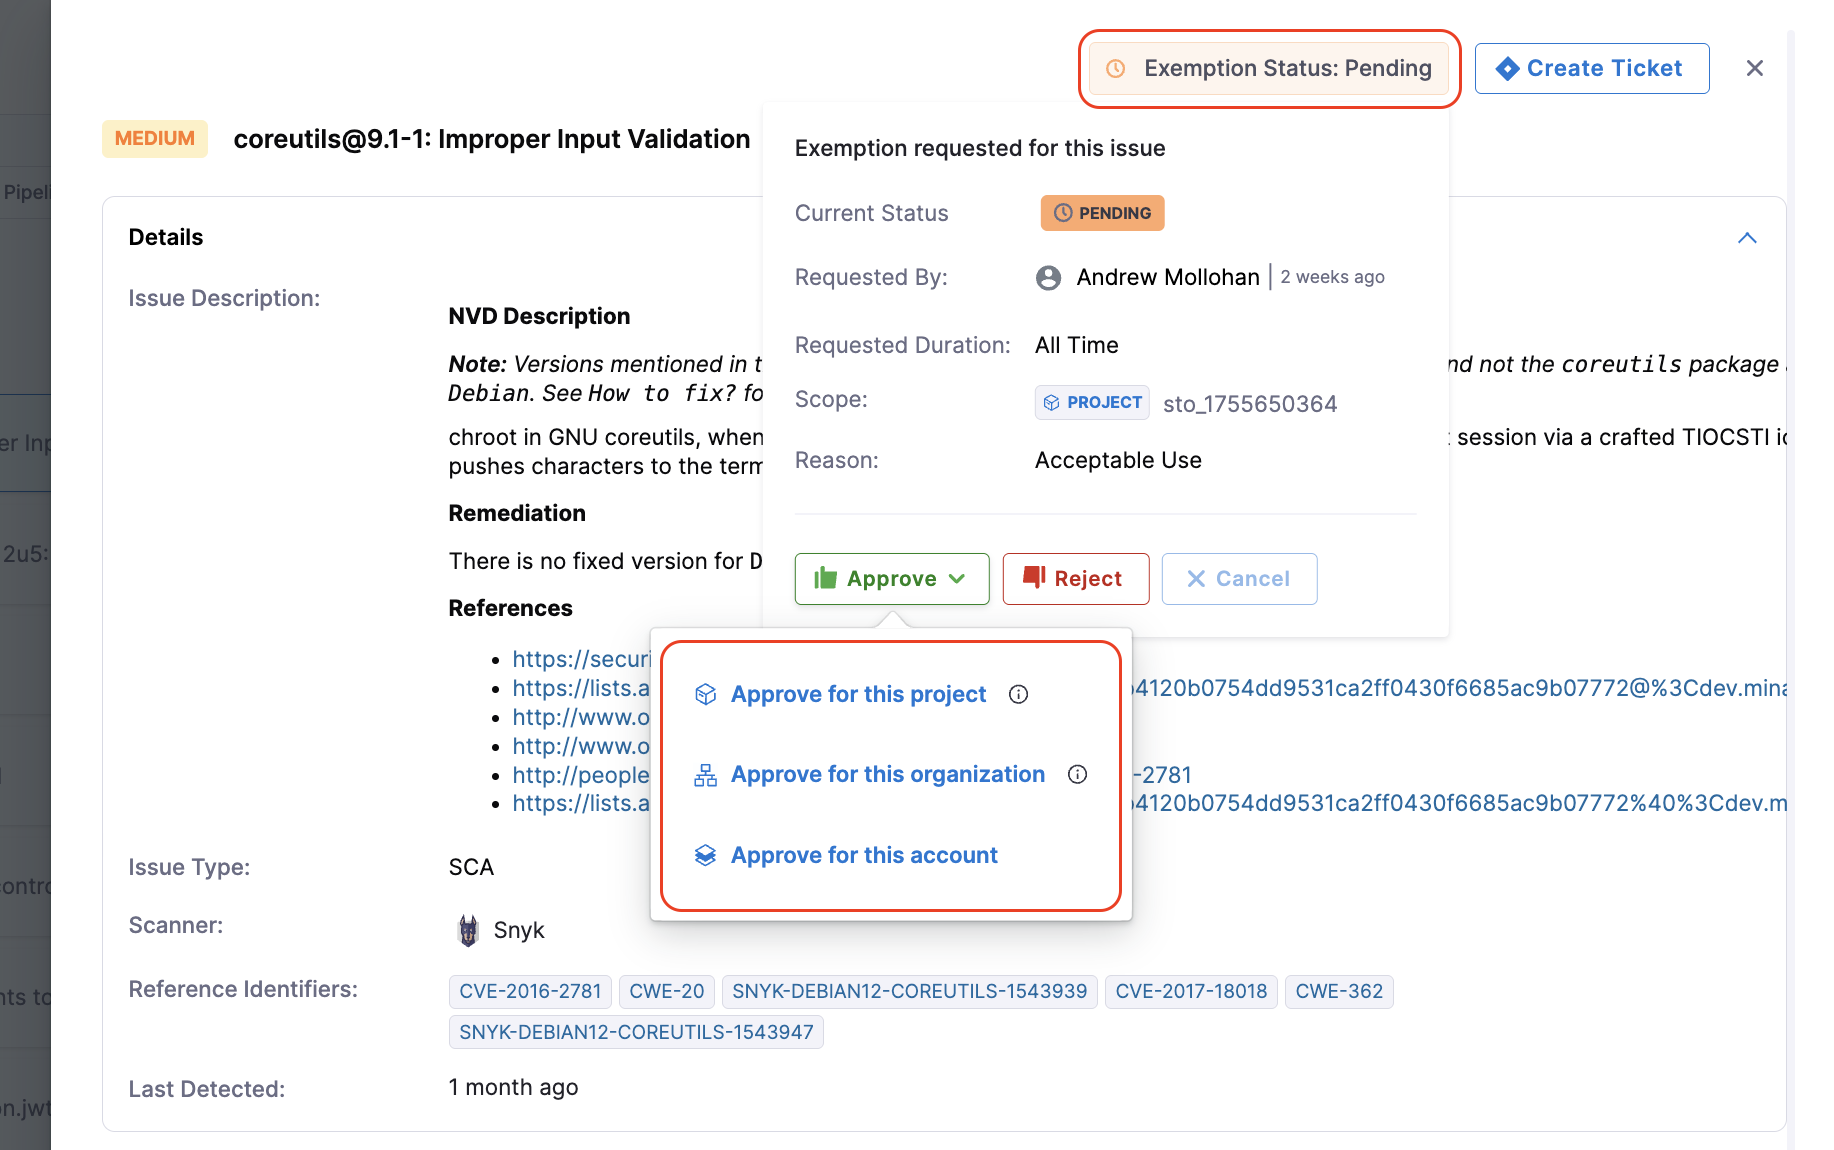Select Approve for this organization
The width and height of the screenshot is (1834, 1150).
[x=887, y=774]
